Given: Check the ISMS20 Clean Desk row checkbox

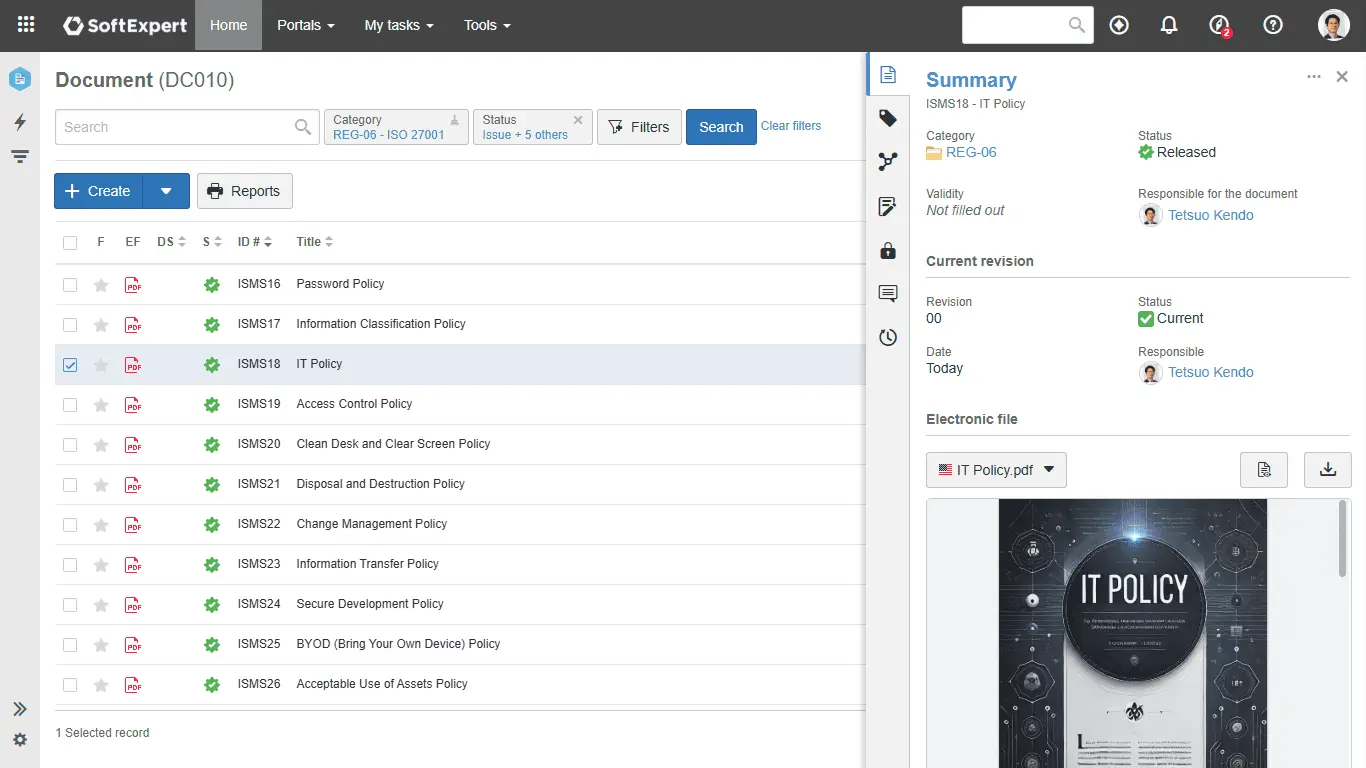Looking at the screenshot, I should tap(70, 445).
